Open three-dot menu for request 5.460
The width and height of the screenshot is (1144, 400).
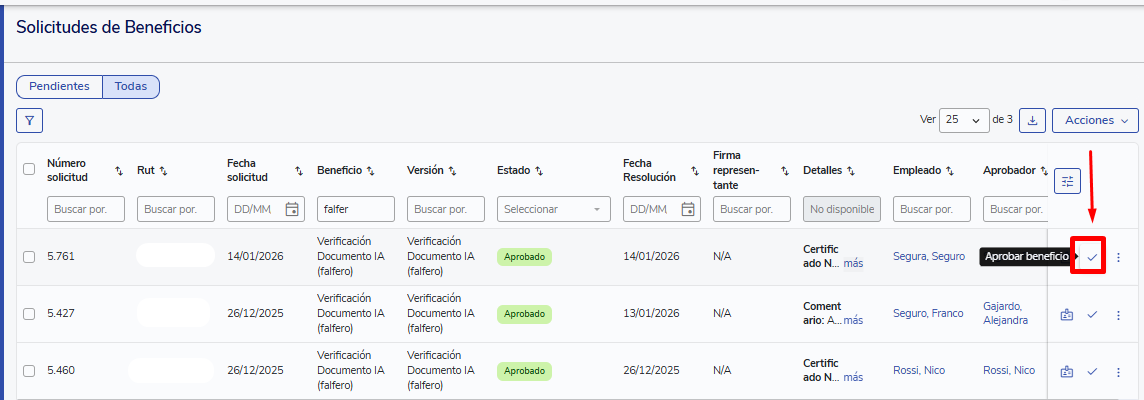click(x=1118, y=372)
